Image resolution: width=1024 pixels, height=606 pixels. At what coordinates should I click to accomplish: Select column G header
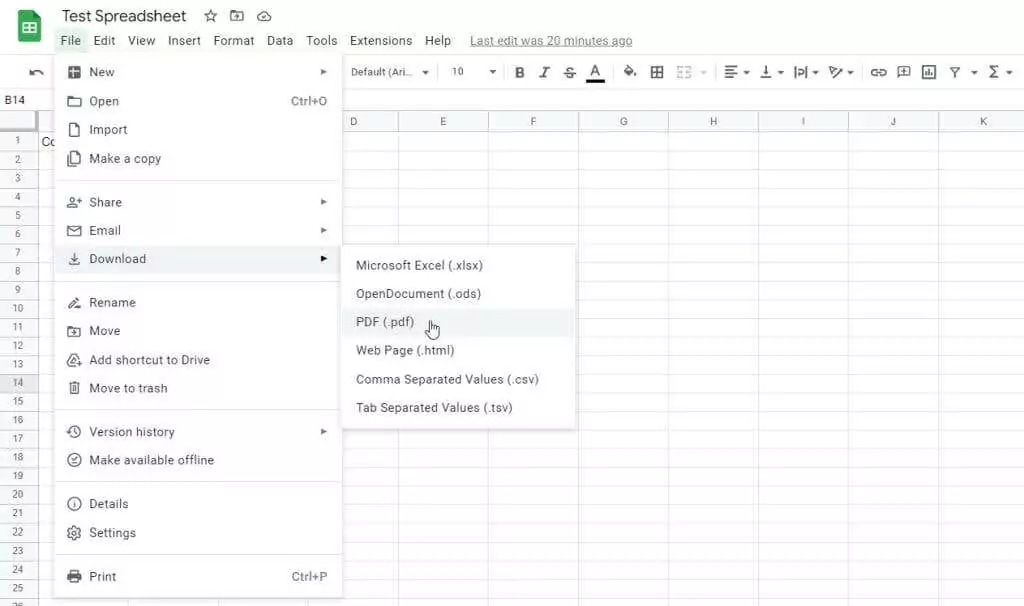pos(623,121)
